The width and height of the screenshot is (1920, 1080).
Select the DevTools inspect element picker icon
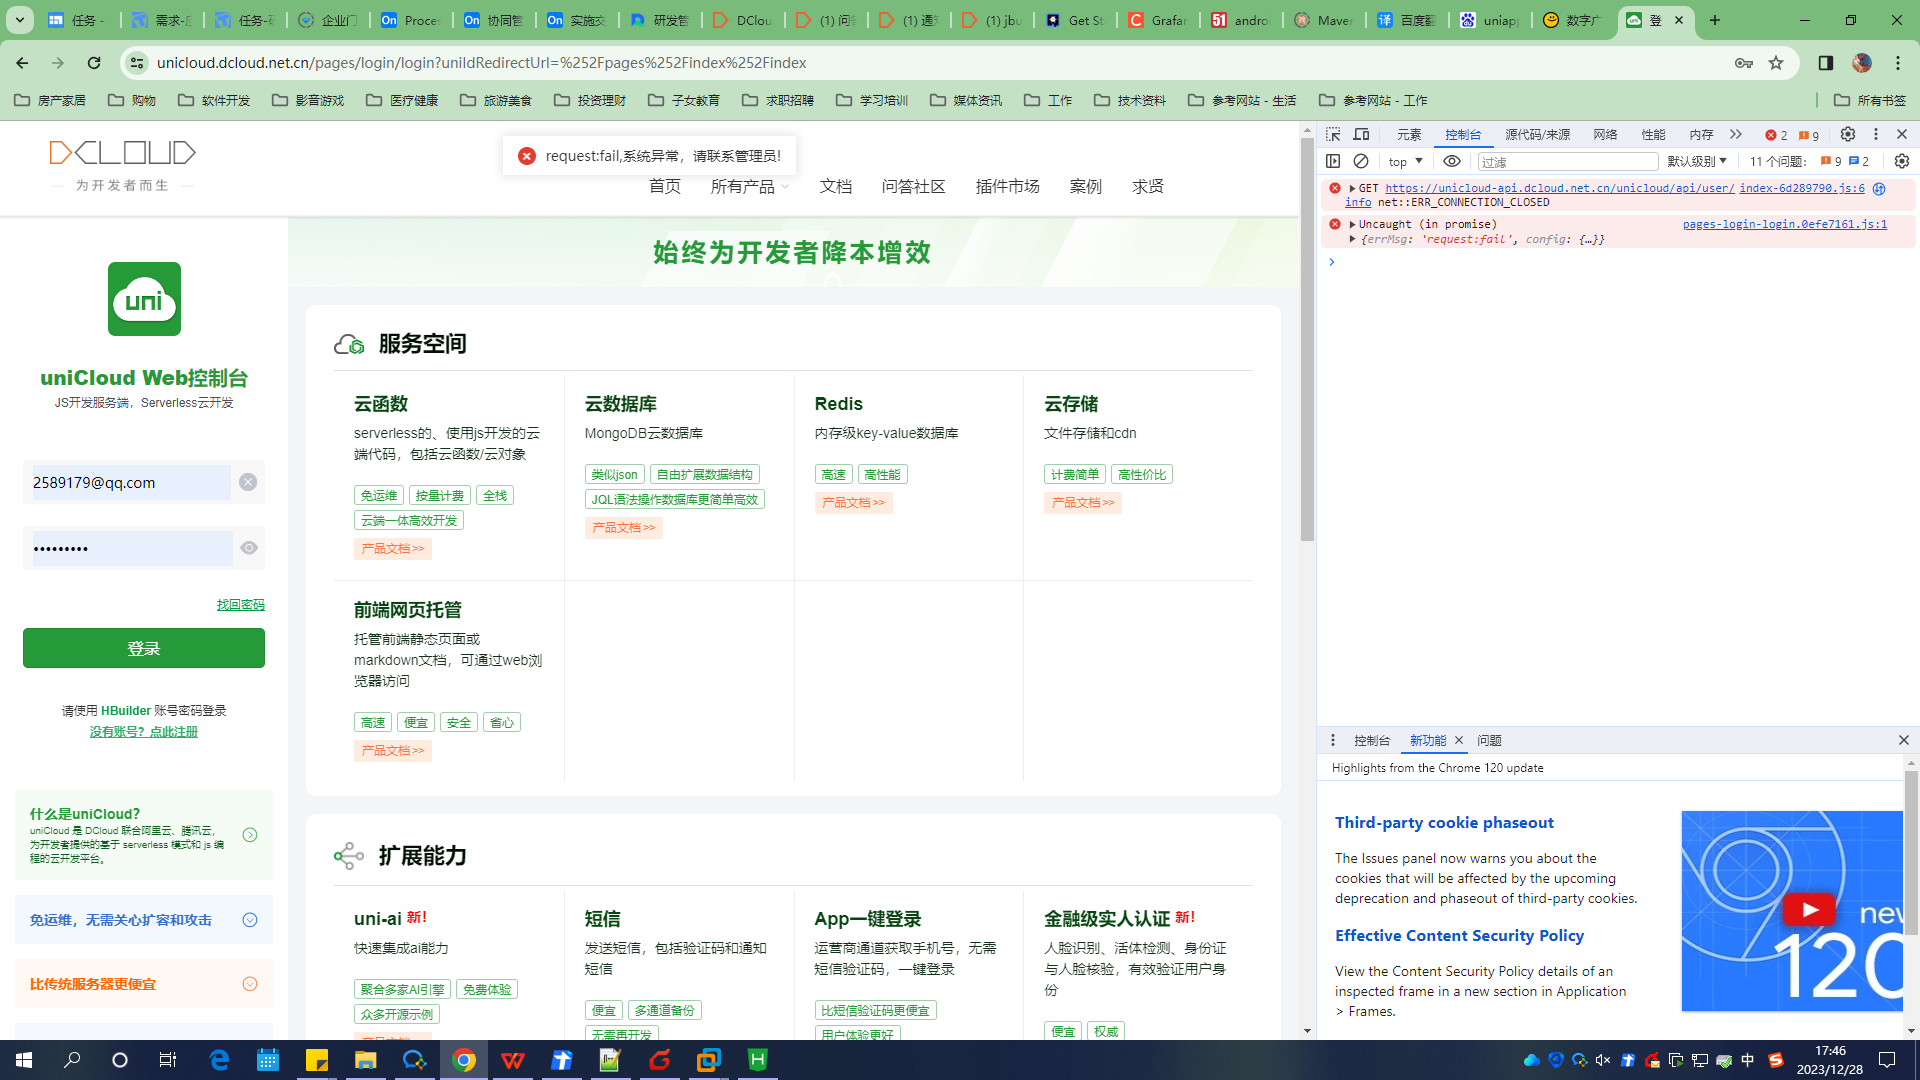1333,134
